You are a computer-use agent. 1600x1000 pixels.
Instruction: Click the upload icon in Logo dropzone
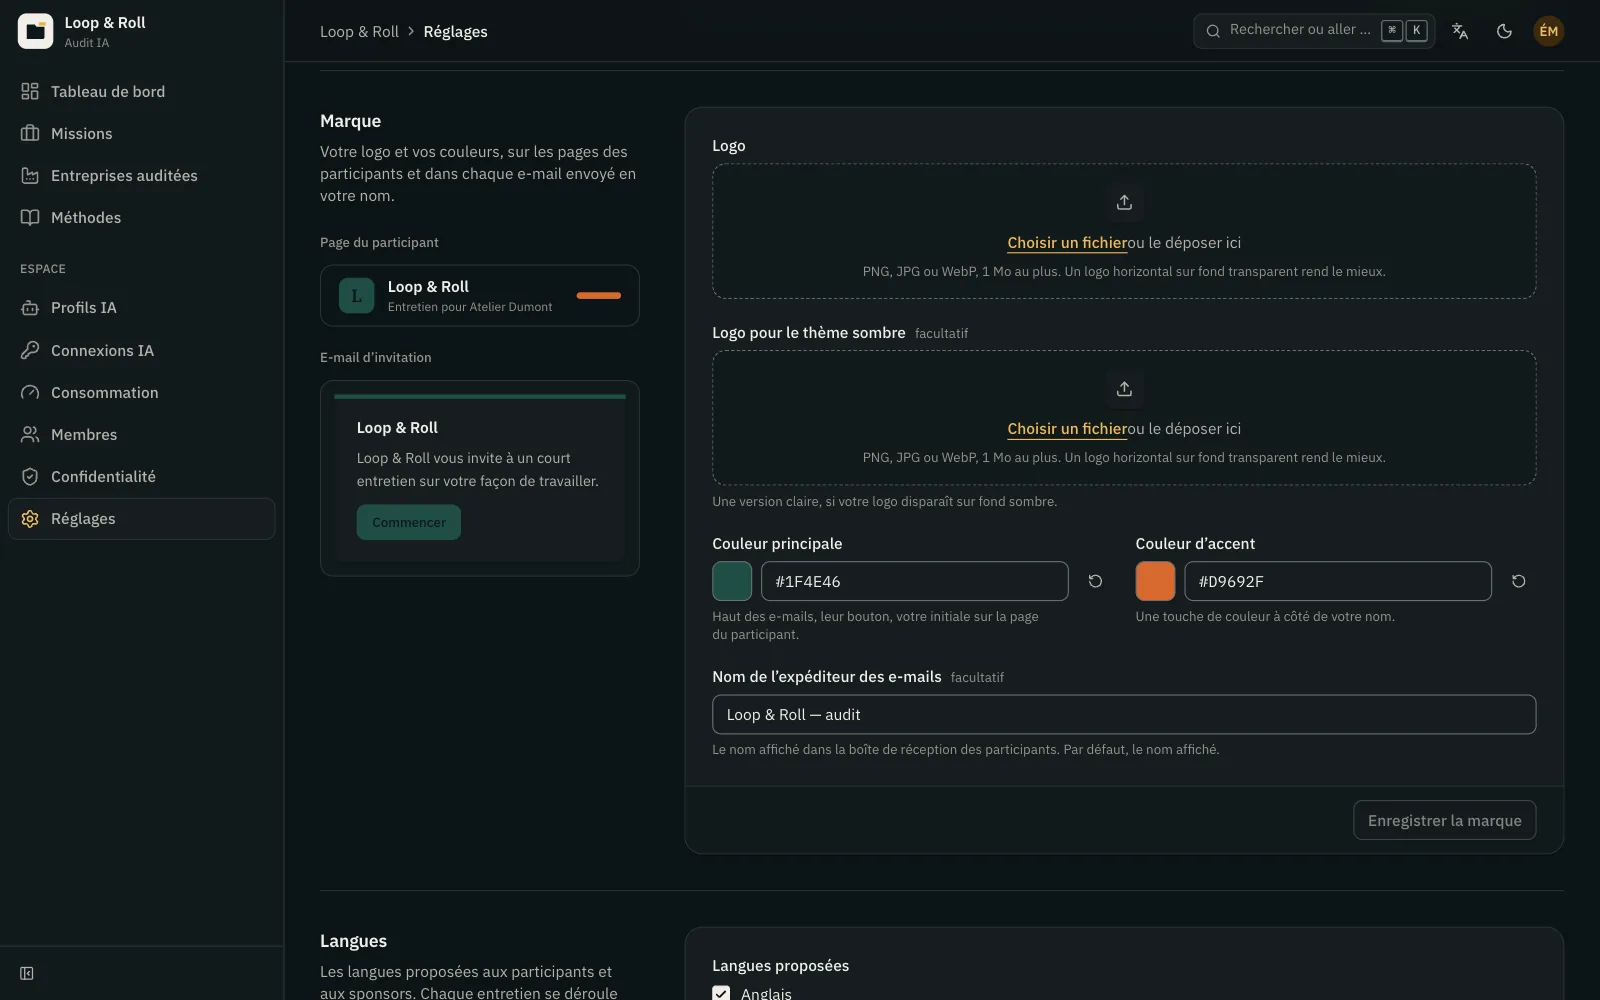pyautogui.click(x=1124, y=202)
